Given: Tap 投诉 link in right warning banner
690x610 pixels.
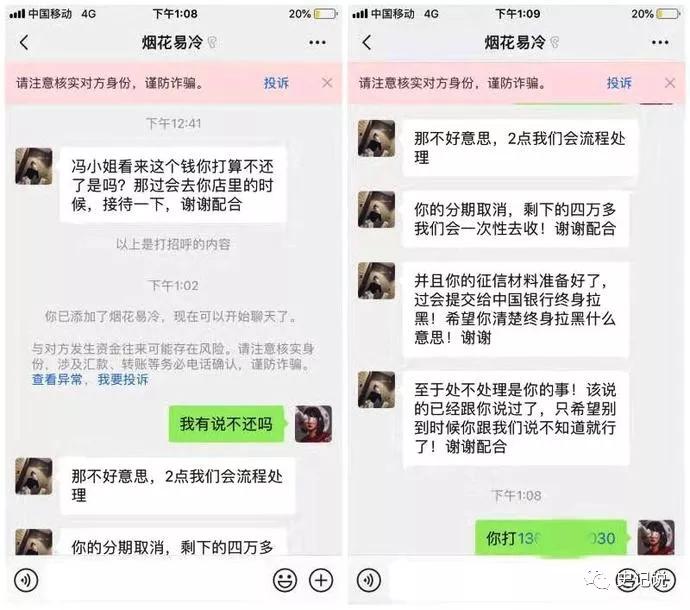Looking at the screenshot, I should coord(619,83).
